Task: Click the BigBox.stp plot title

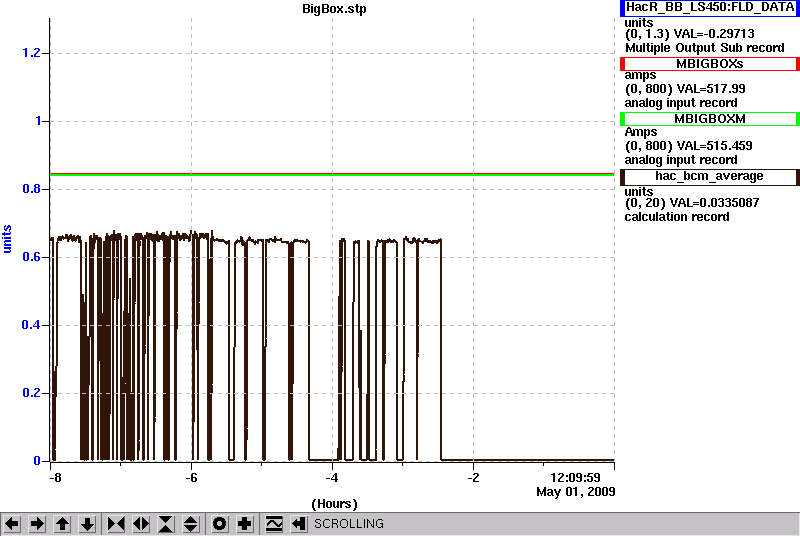Action: pos(334,9)
